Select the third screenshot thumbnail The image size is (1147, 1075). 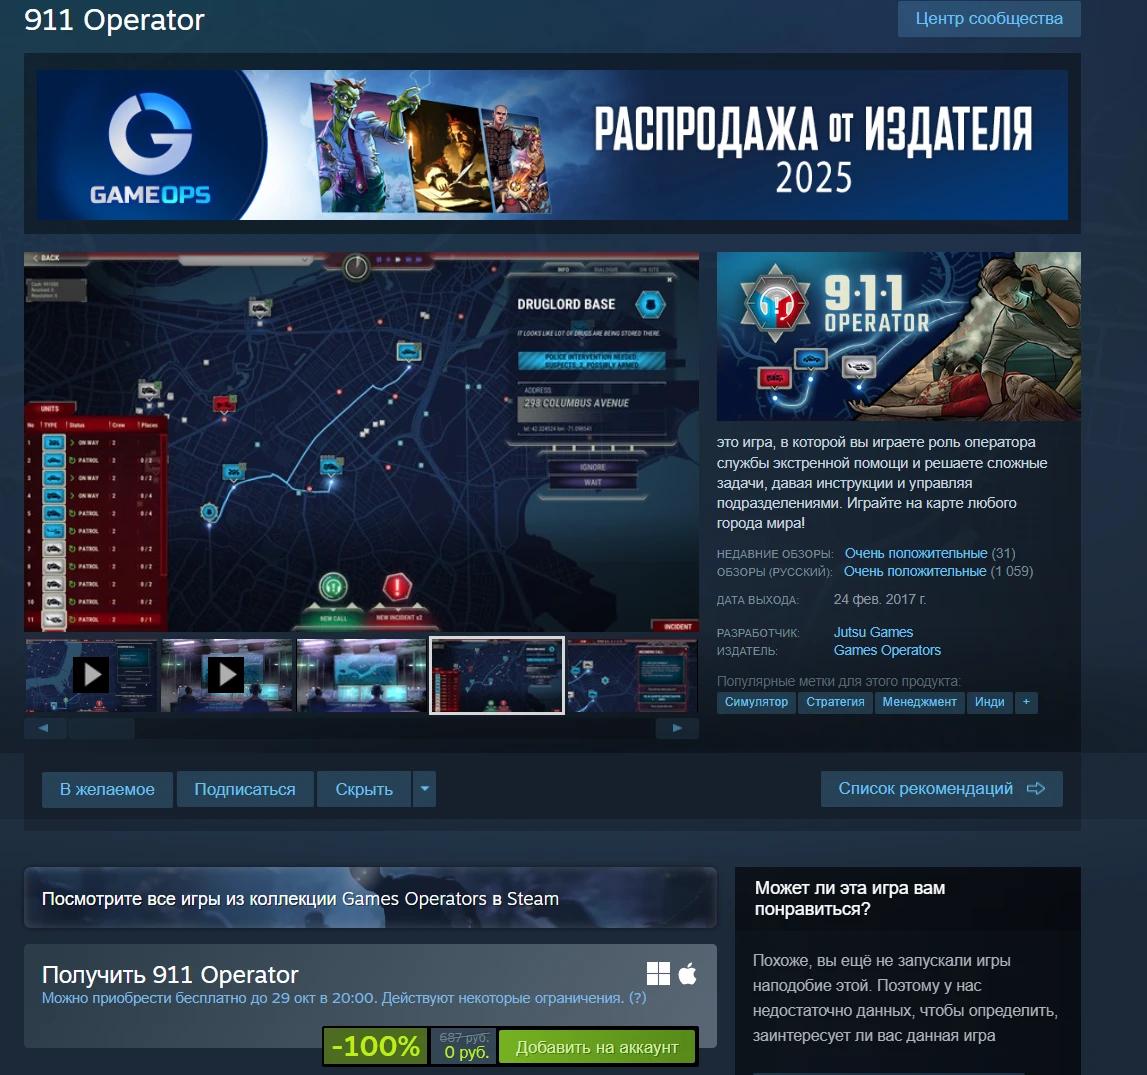pyautogui.click(x=361, y=676)
